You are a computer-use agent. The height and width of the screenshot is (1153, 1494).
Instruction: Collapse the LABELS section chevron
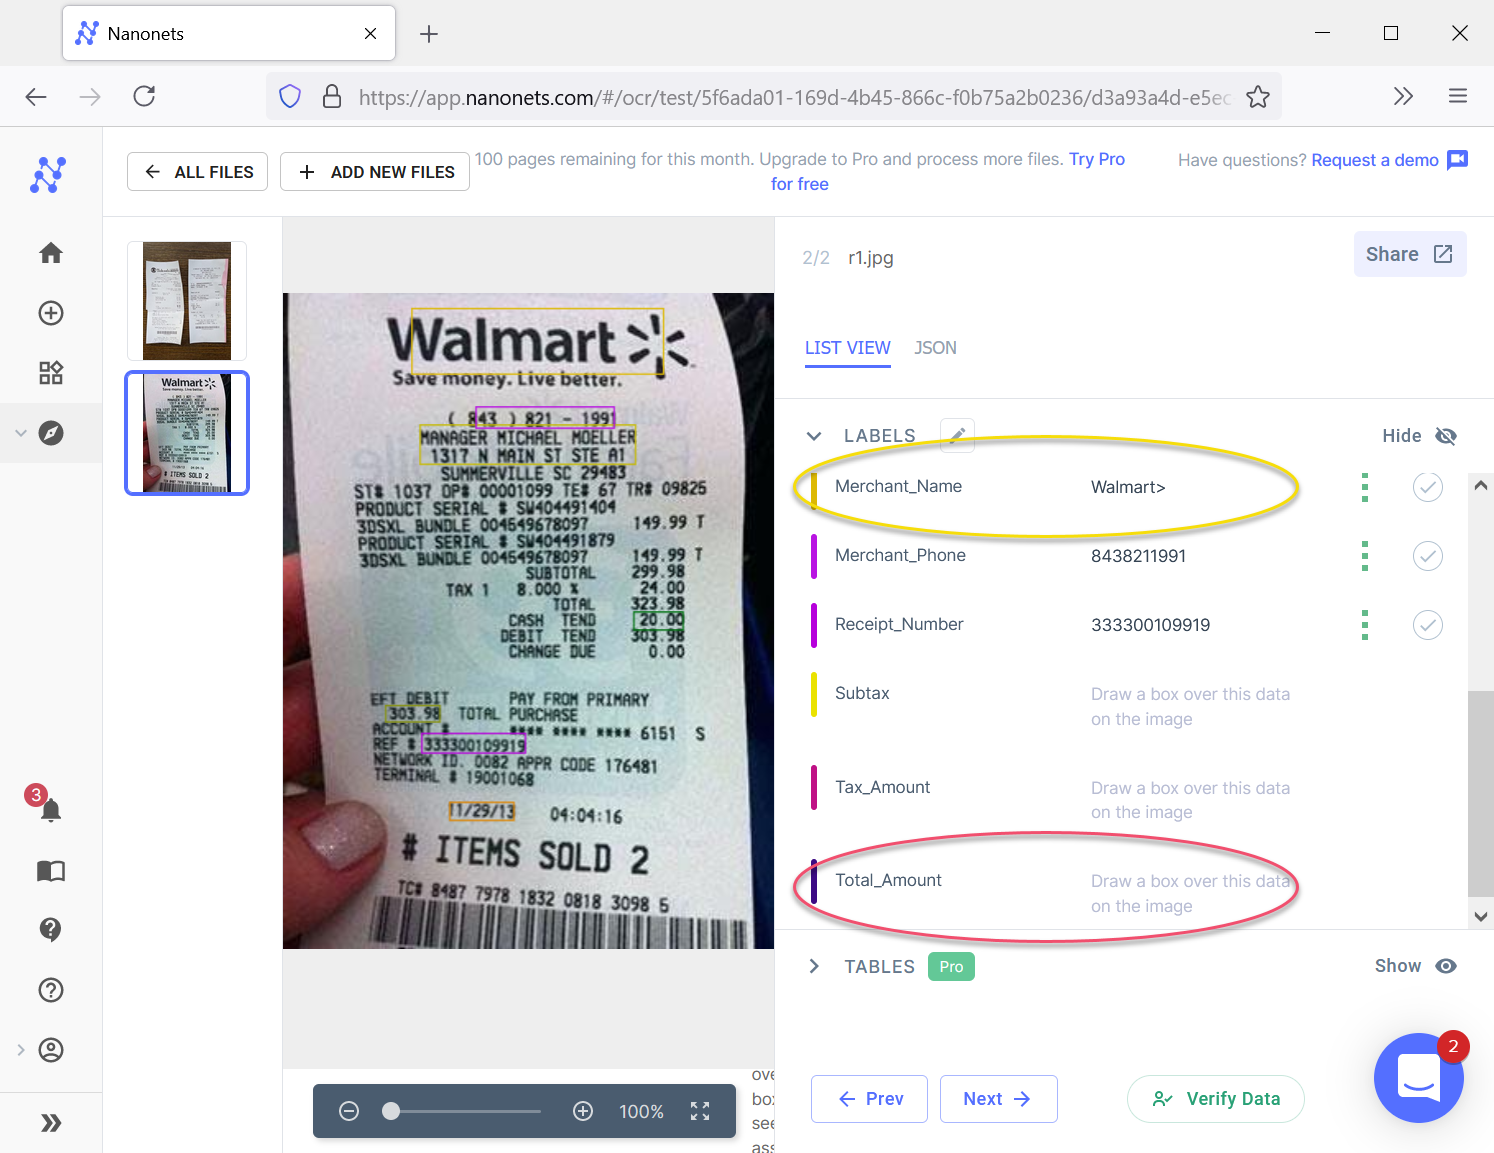[814, 436]
